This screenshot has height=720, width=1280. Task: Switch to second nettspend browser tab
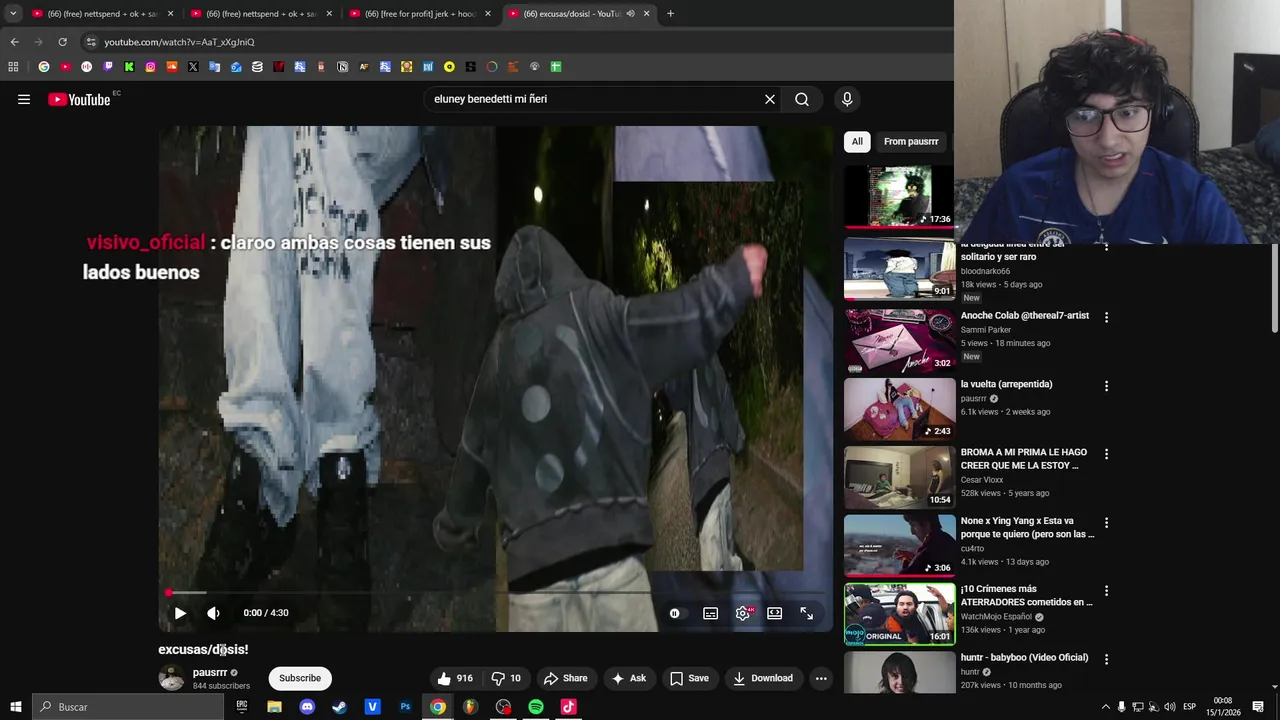(262, 13)
